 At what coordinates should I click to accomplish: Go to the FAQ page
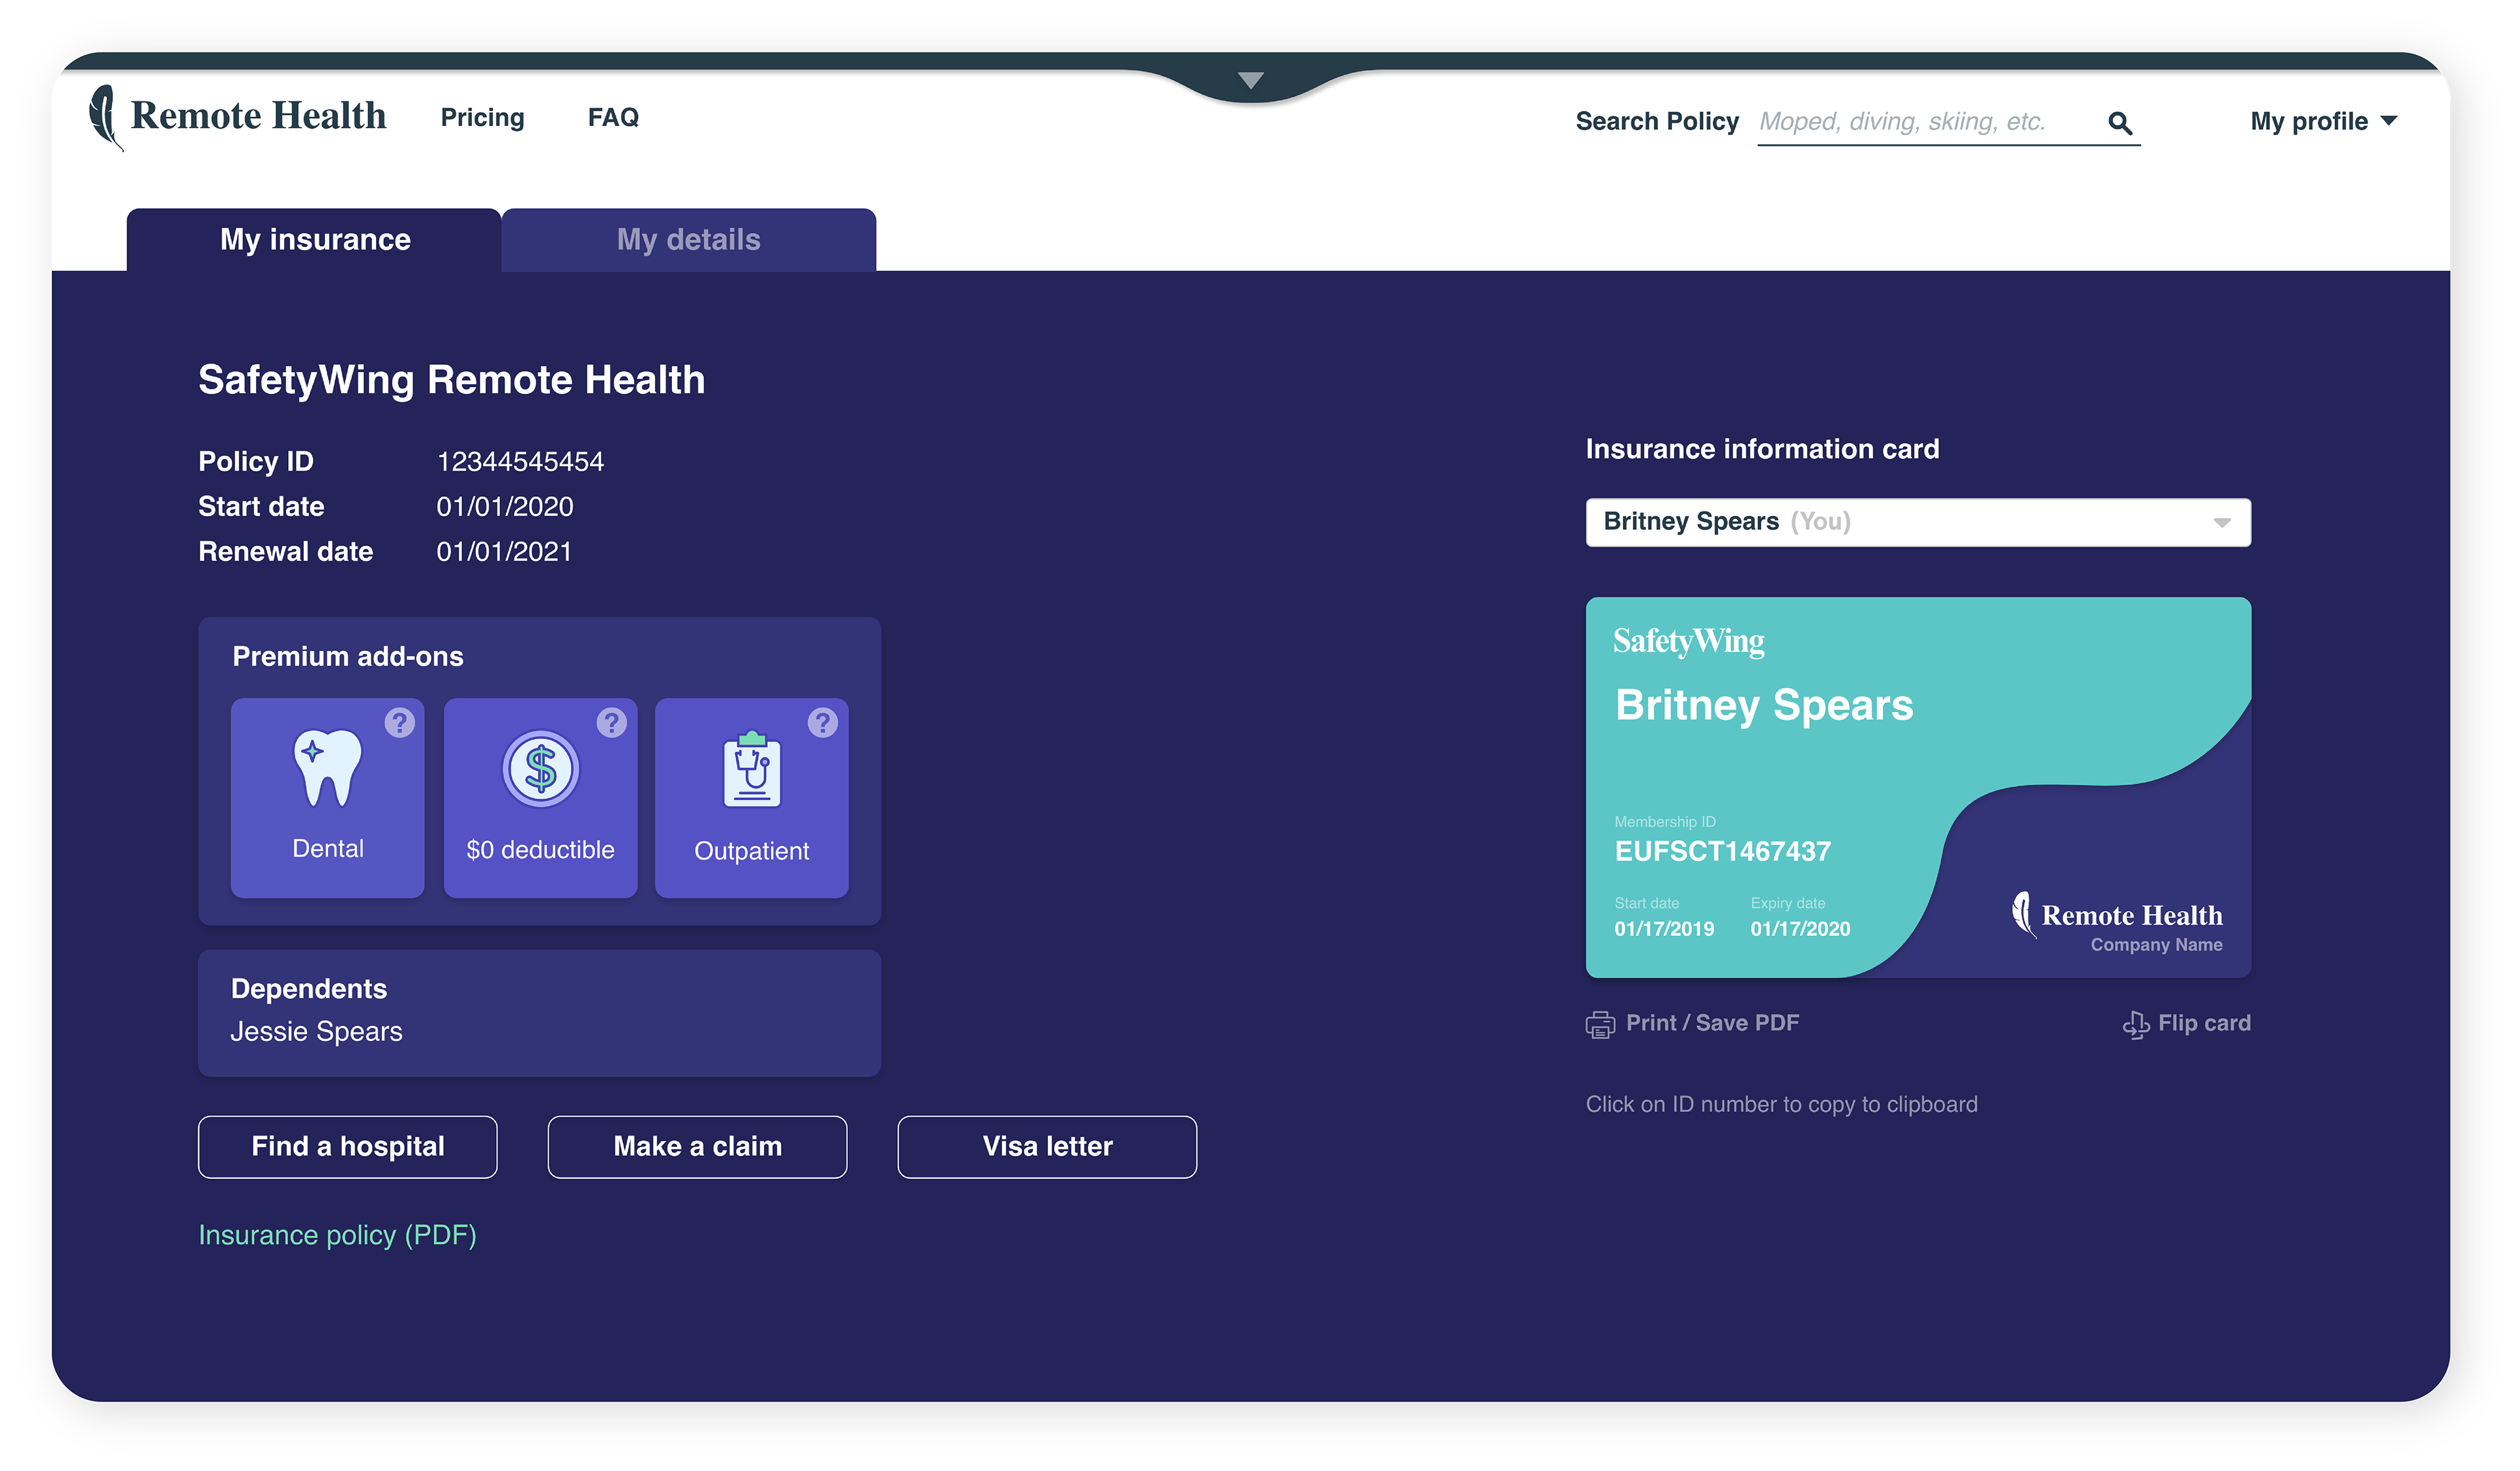click(x=613, y=118)
